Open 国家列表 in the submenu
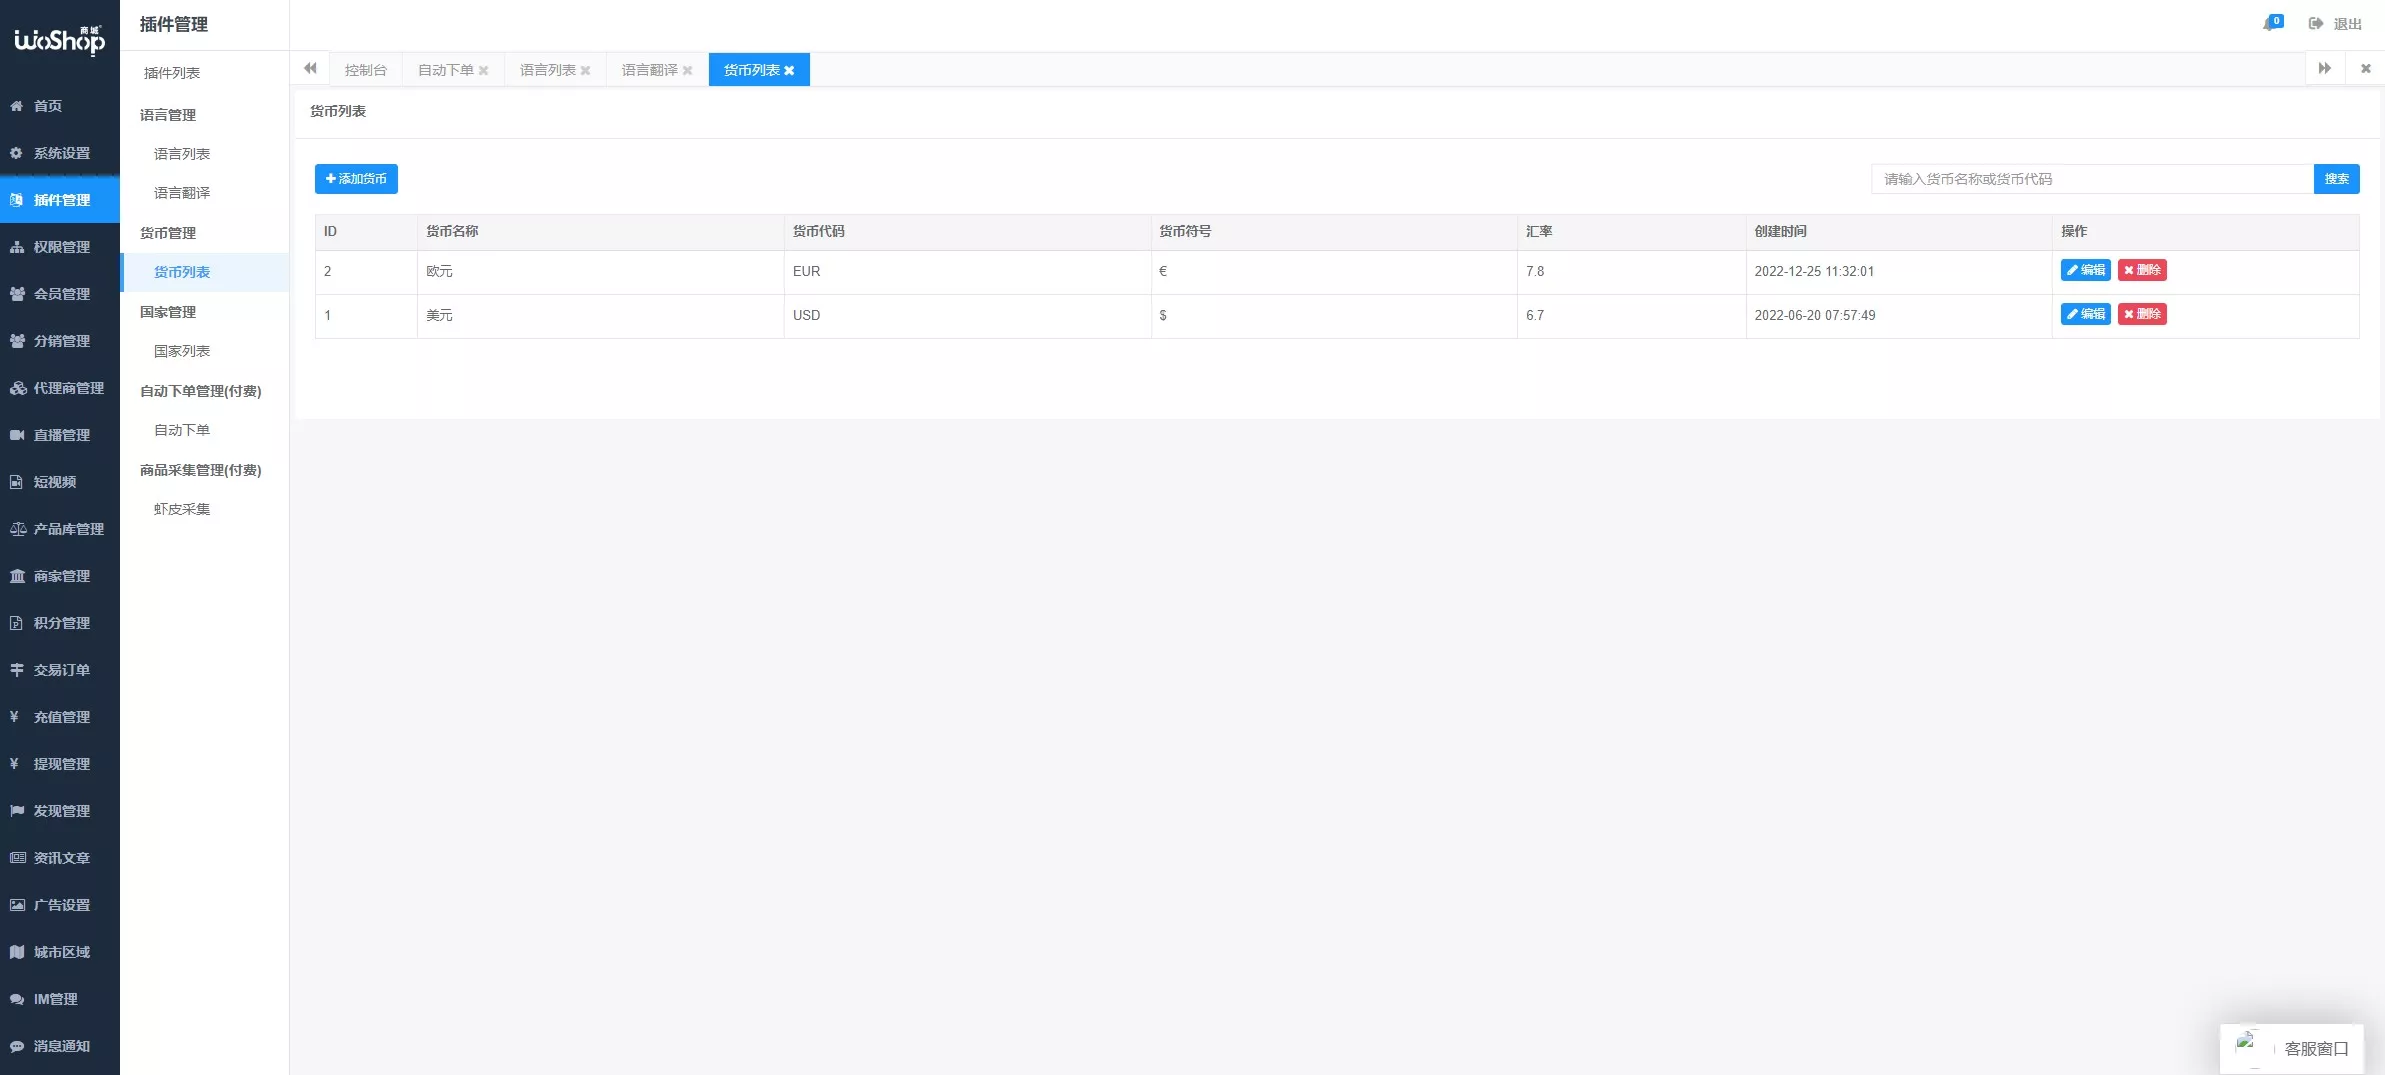This screenshot has width=2385, height=1075. pyautogui.click(x=182, y=351)
